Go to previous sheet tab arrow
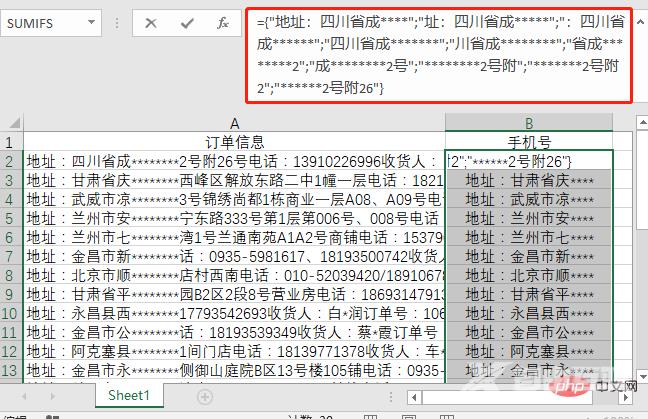Image resolution: width=648 pixels, height=419 pixels. [x=24, y=397]
